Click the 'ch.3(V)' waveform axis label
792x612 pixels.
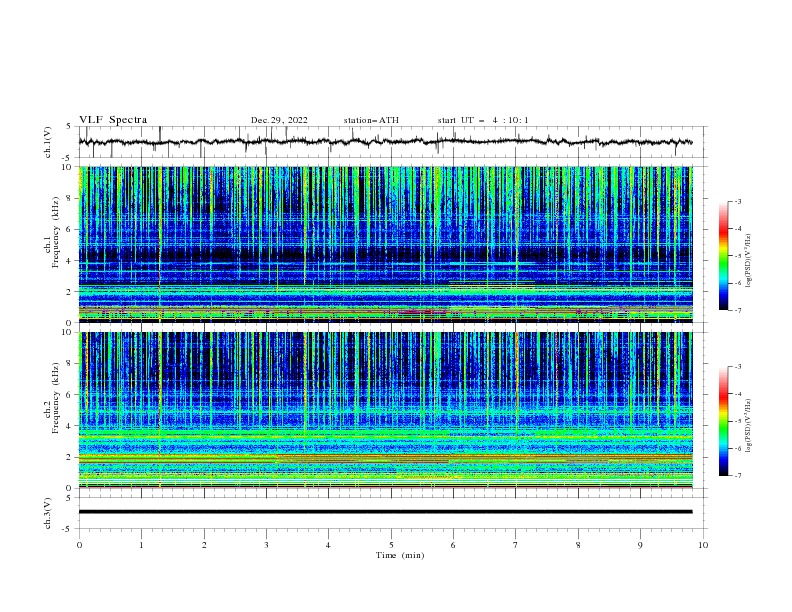(x=47, y=513)
